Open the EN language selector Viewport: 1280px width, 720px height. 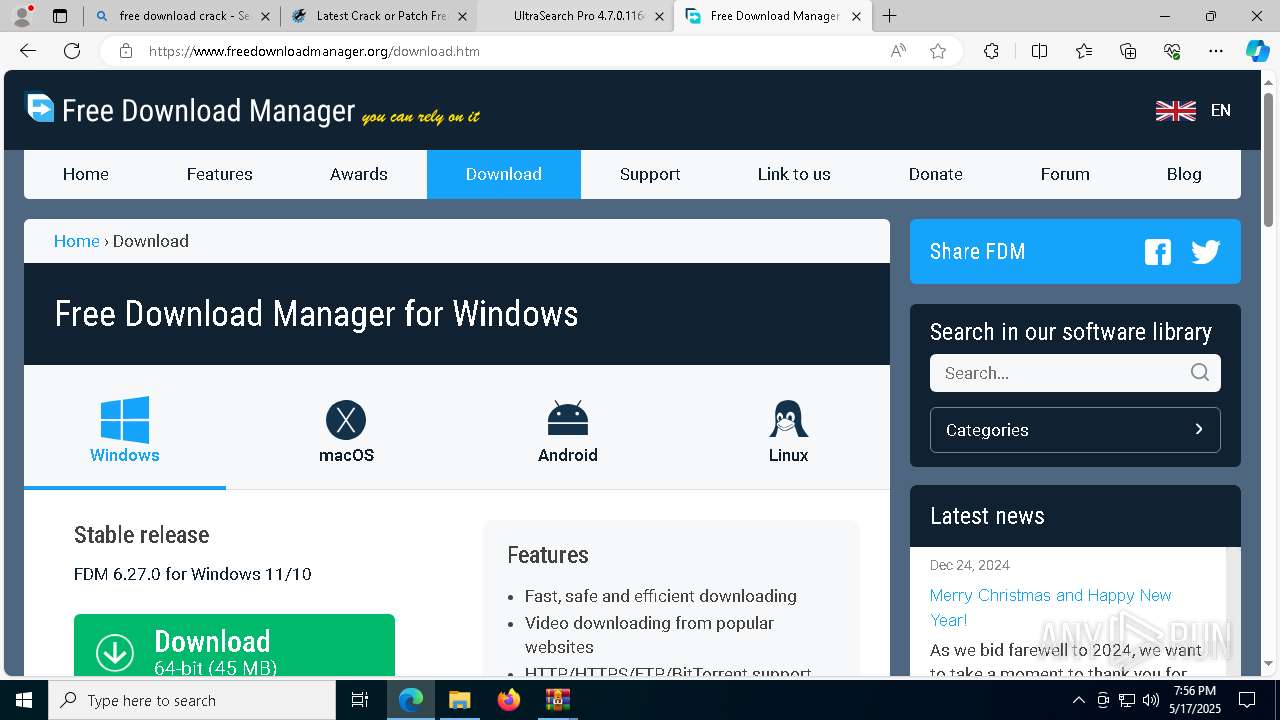tap(1220, 111)
